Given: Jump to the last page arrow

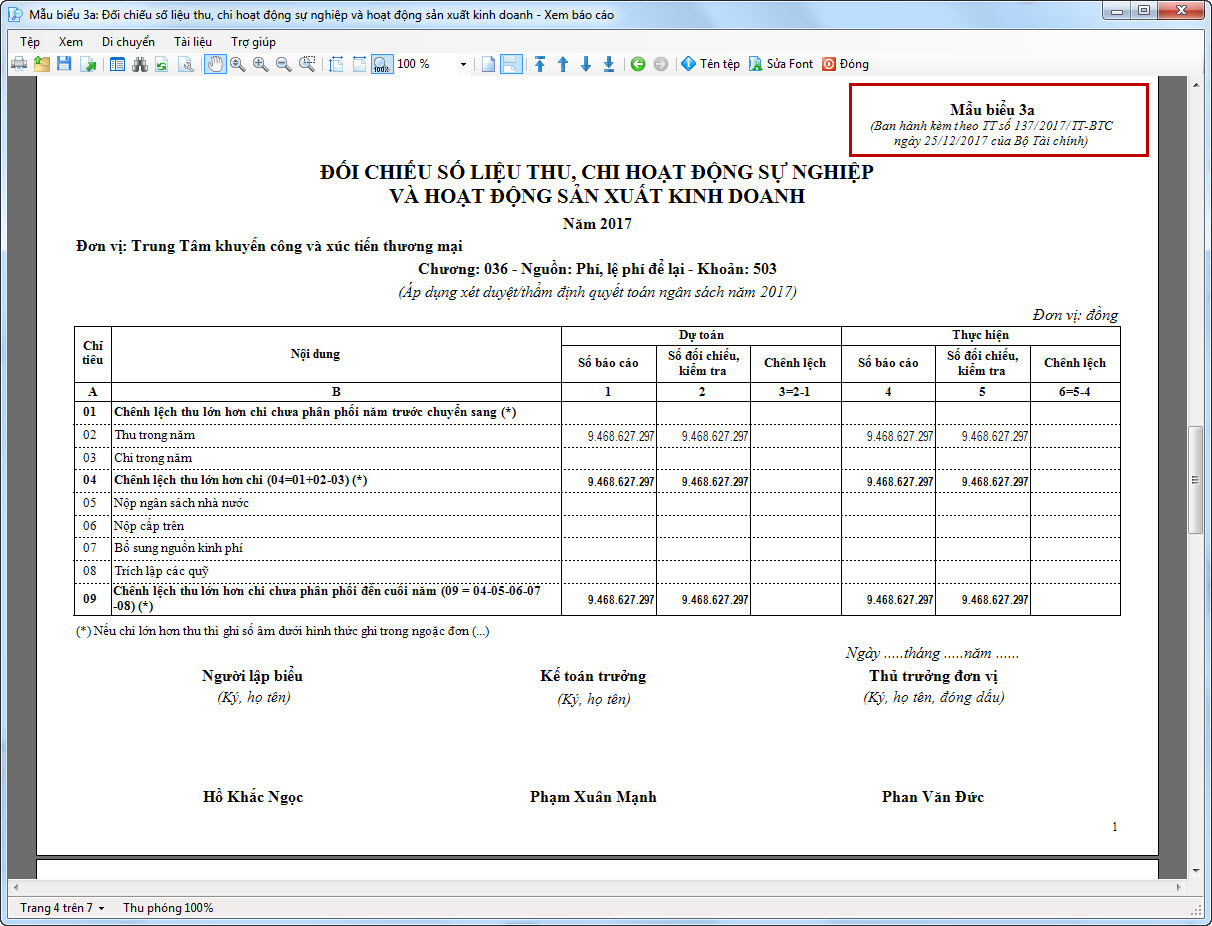Looking at the screenshot, I should [x=609, y=64].
